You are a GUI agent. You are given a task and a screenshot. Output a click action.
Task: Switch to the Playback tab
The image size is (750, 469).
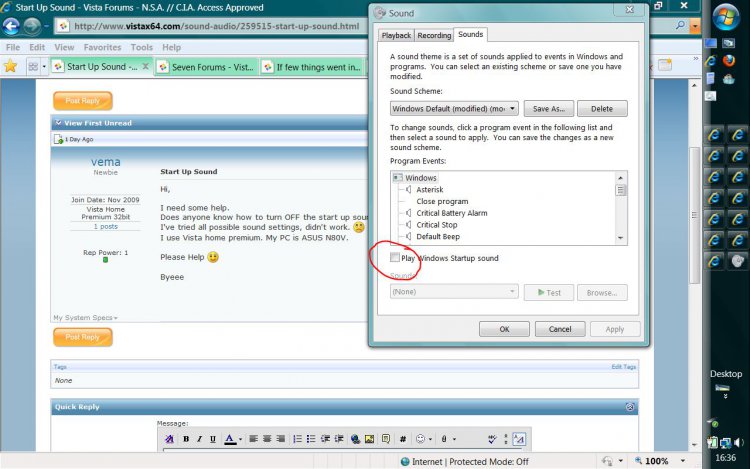[x=396, y=35]
